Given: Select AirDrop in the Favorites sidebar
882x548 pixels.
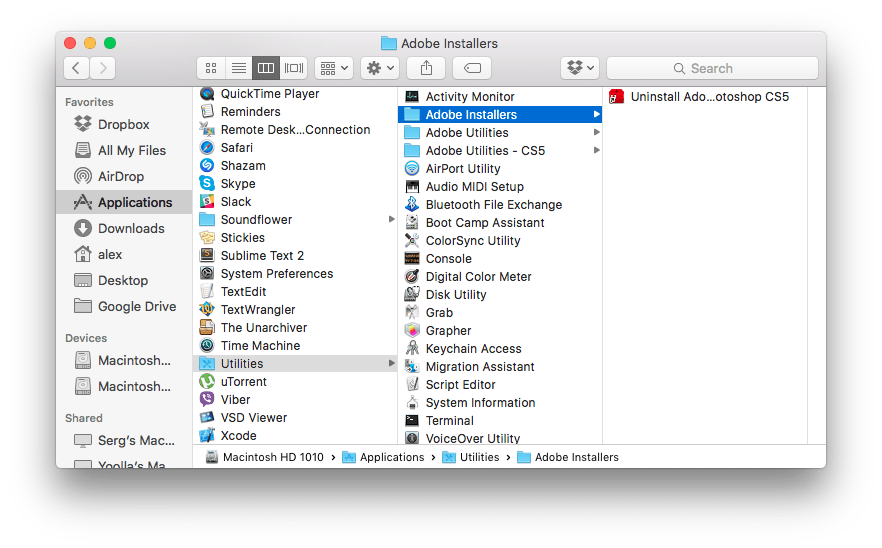Looking at the screenshot, I should [120, 176].
